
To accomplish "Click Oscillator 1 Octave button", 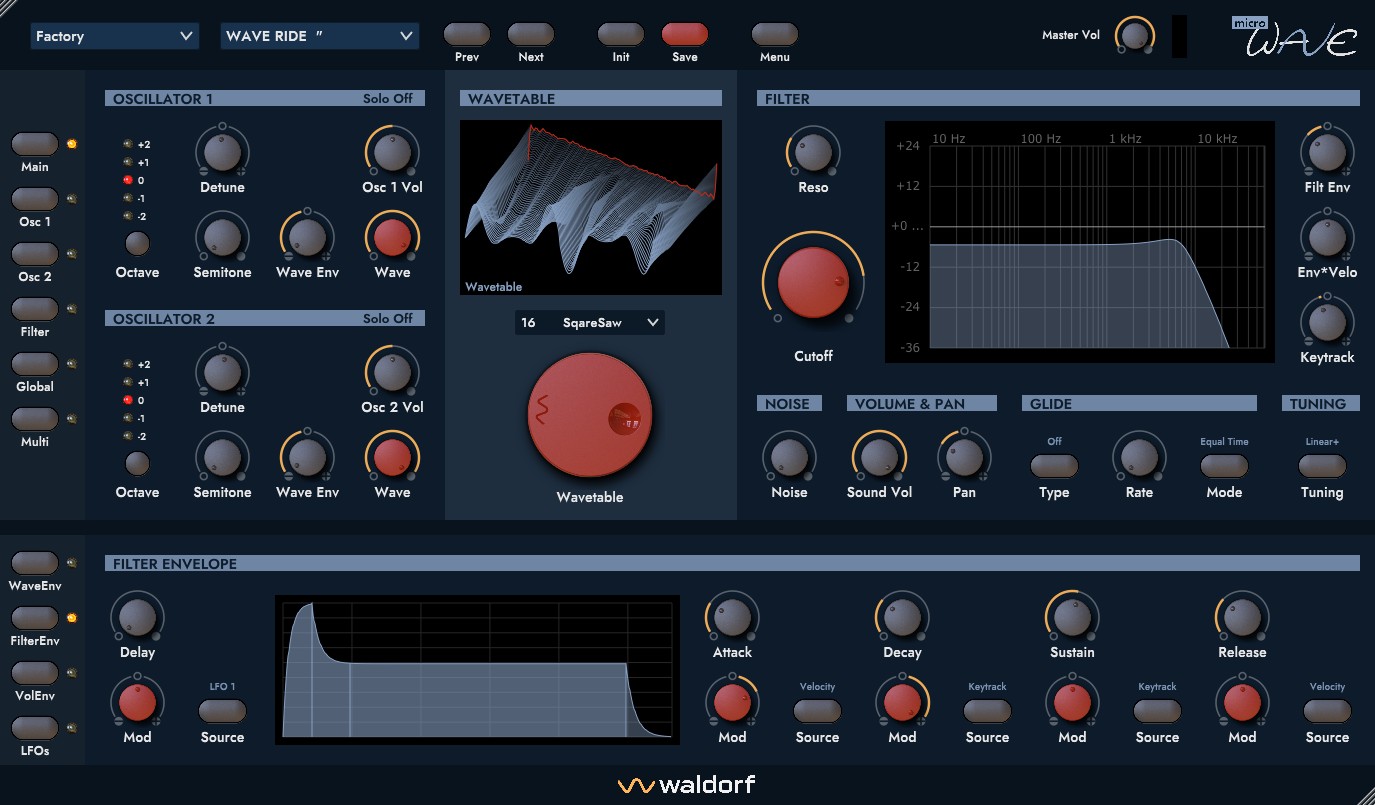I will (137, 243).
